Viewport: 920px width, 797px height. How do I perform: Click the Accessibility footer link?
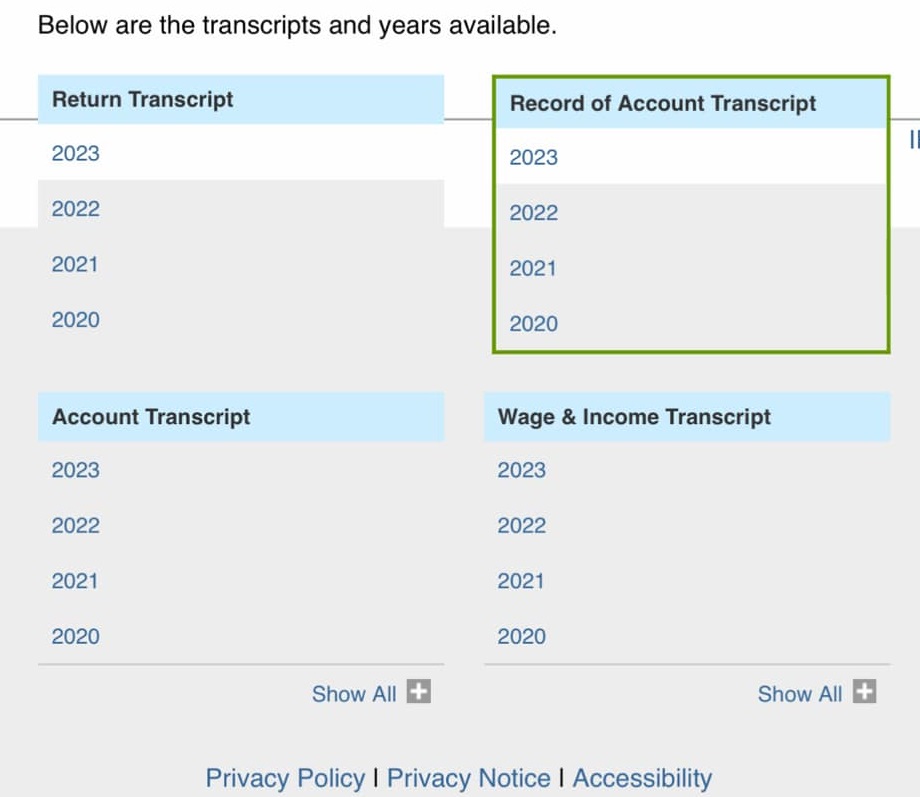point(642,778)
